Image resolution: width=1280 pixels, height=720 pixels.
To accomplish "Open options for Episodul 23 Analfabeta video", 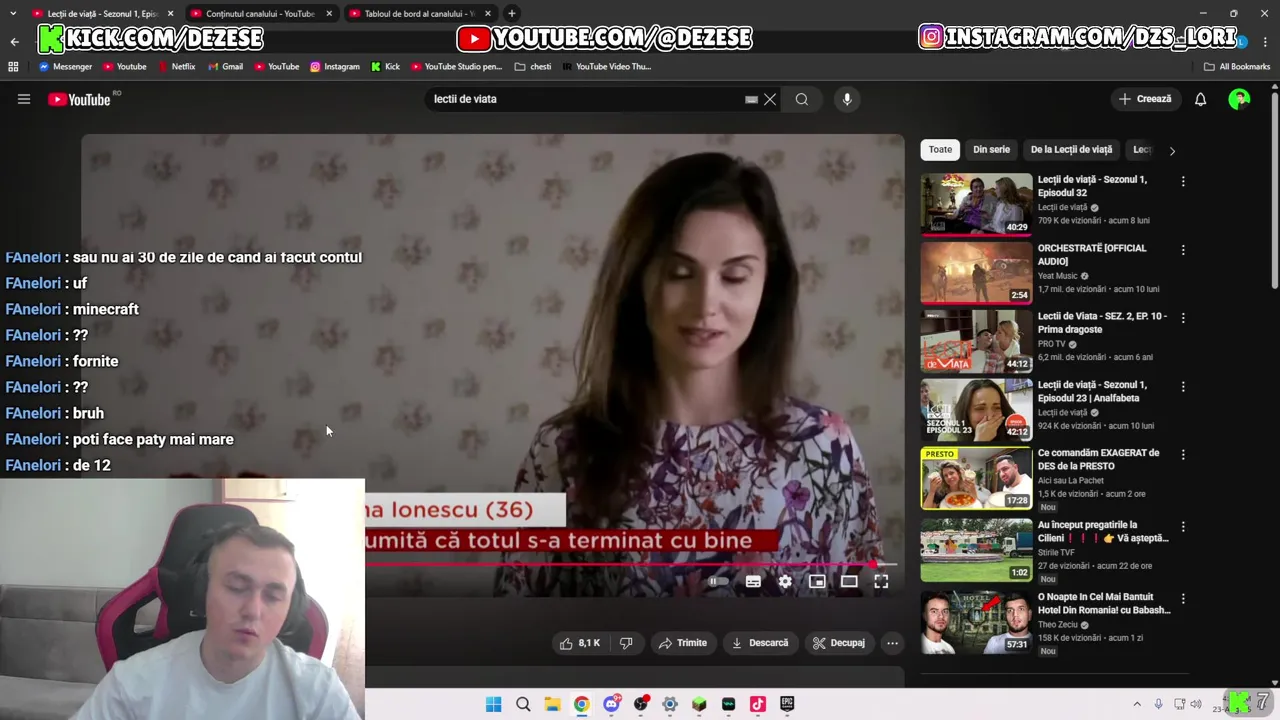I will (x=1183, y=387).
